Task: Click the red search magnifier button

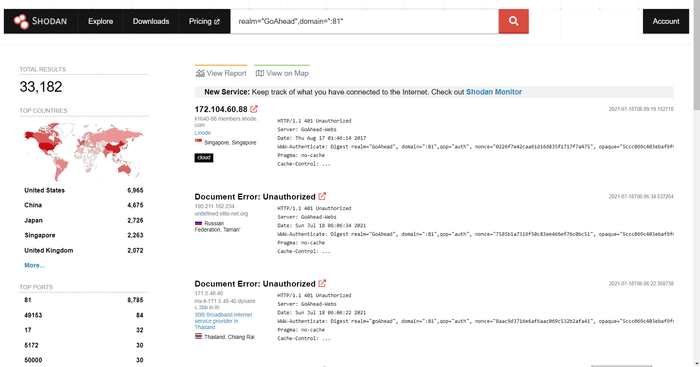Action: [513, 21]
